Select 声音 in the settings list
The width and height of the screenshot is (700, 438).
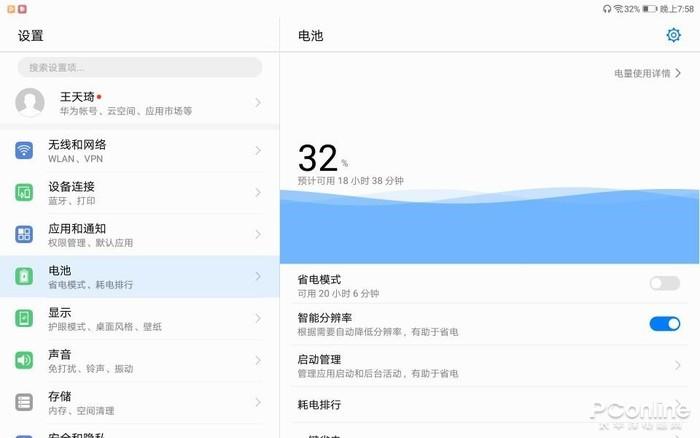[140, 360]
